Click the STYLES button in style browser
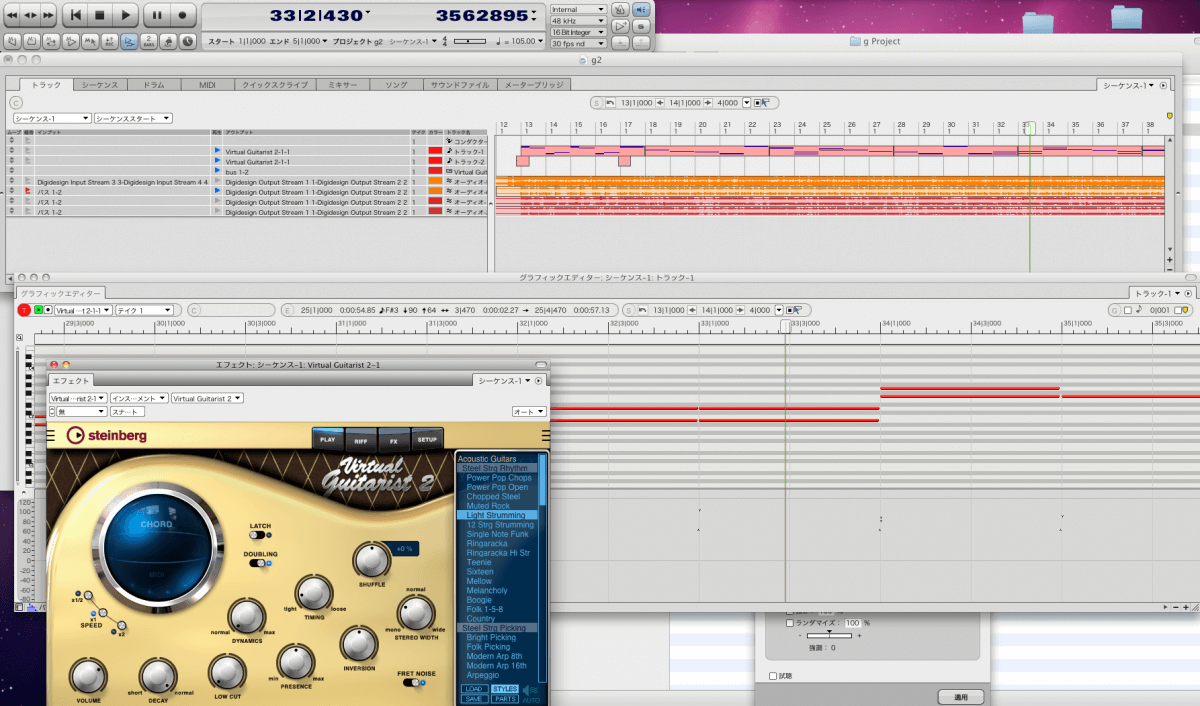Image resolution: width=1200 pixels, height=706 pixels. pyautogui.click(x=505, y=689)
